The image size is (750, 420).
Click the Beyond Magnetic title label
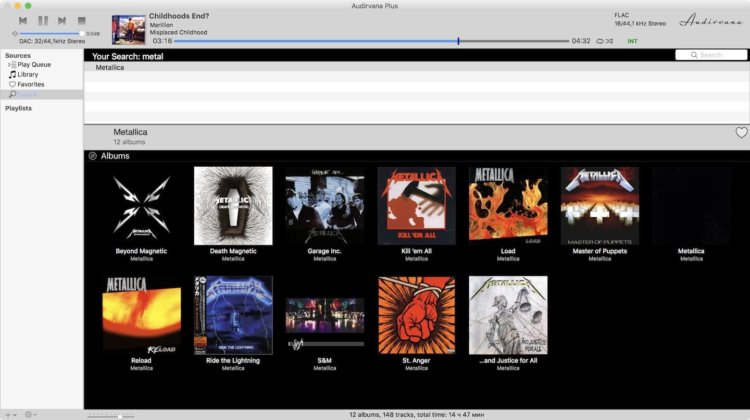click(x=141, y=251)
